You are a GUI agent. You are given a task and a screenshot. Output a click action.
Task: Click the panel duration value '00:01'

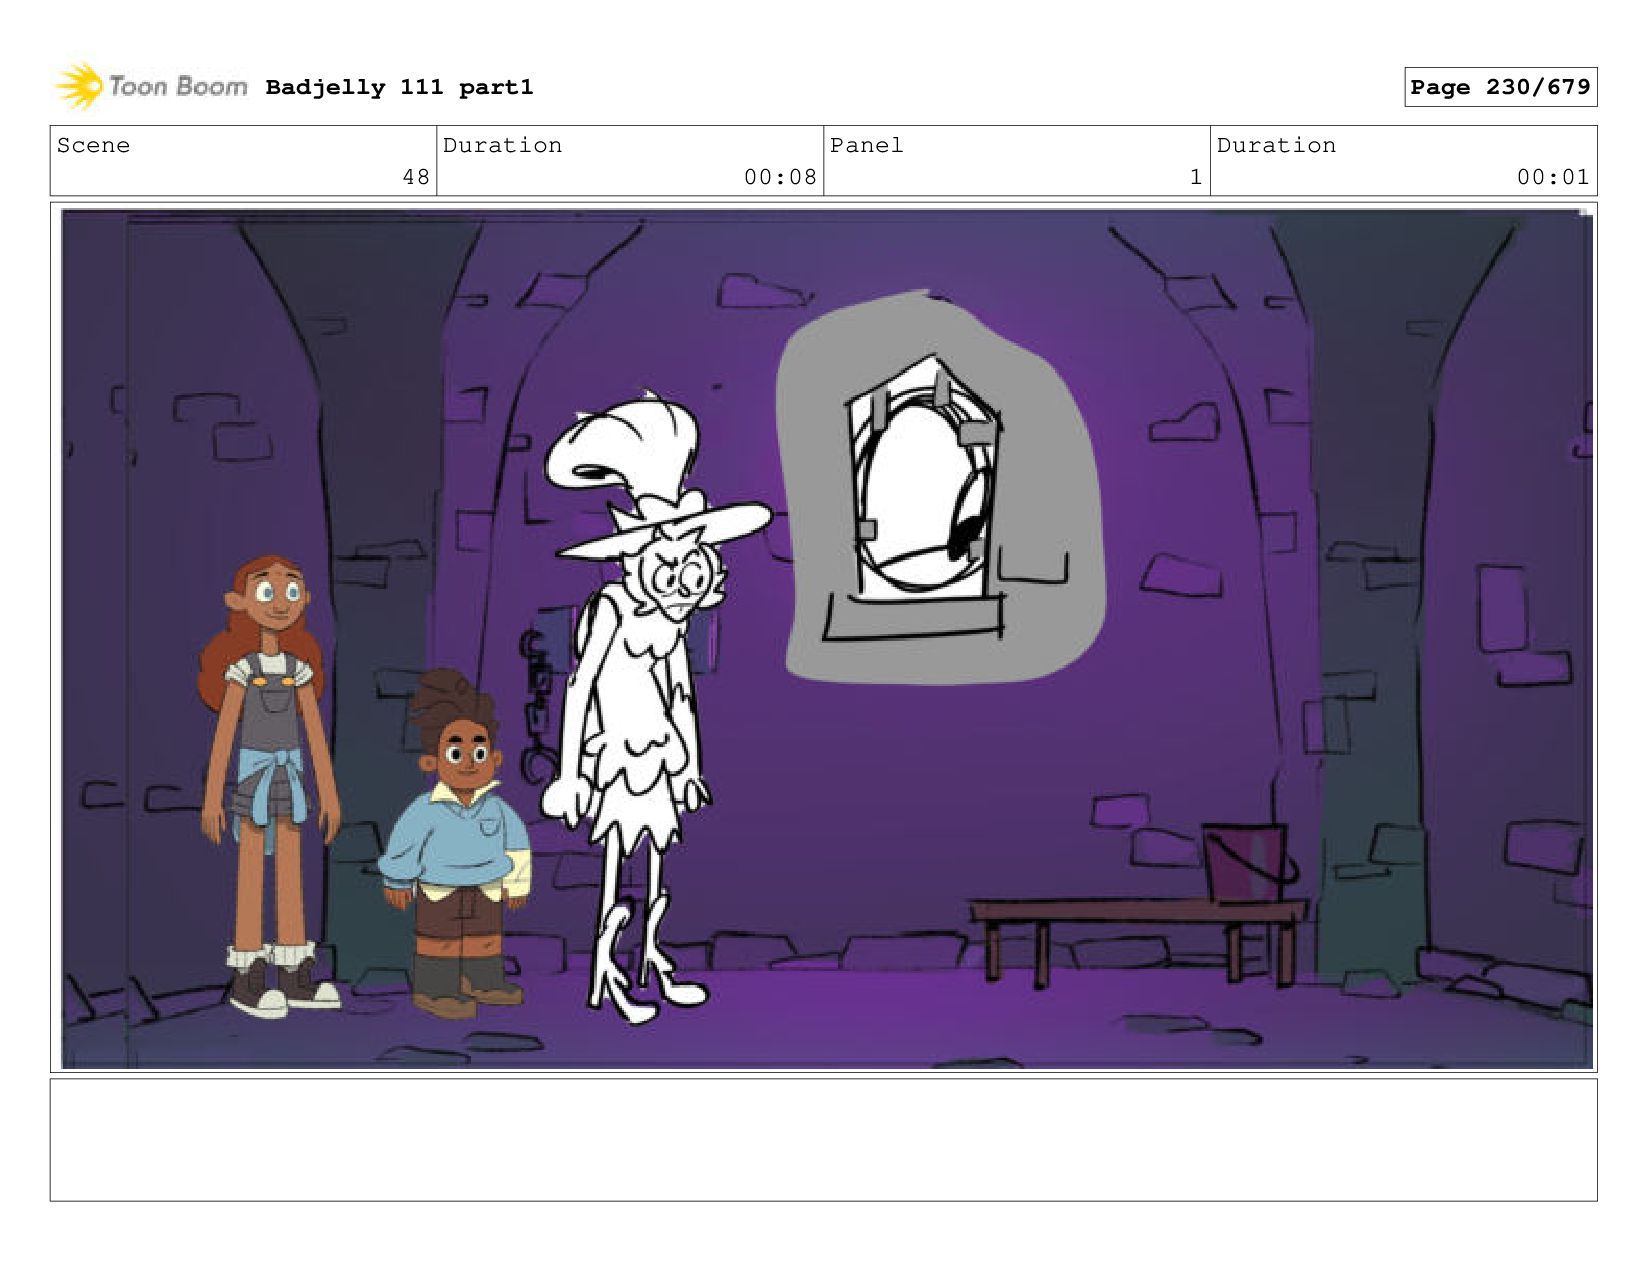1553,177
